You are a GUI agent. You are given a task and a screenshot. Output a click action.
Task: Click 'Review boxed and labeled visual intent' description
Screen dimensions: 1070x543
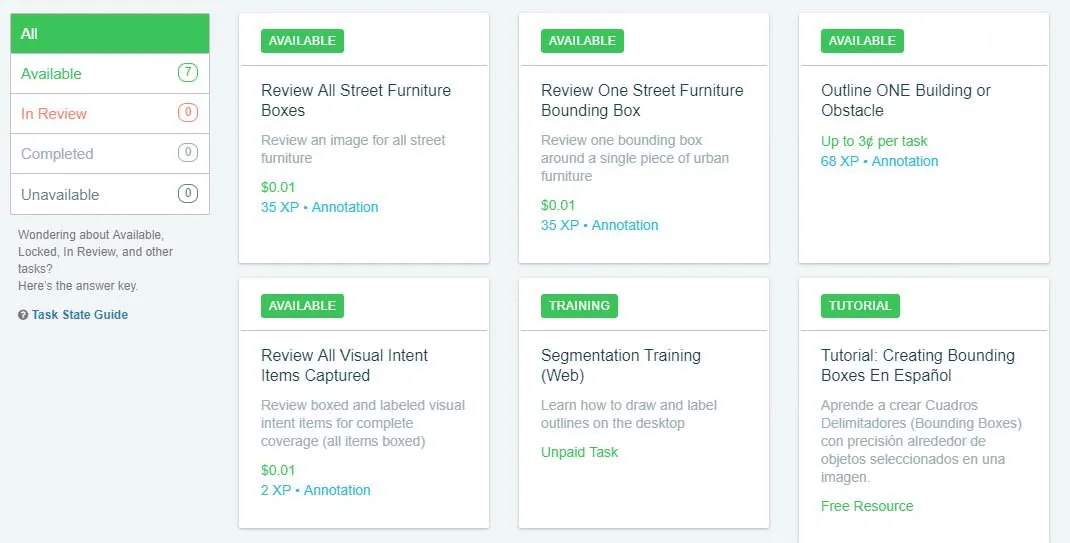pyautogui.click(x=363, y=424)
